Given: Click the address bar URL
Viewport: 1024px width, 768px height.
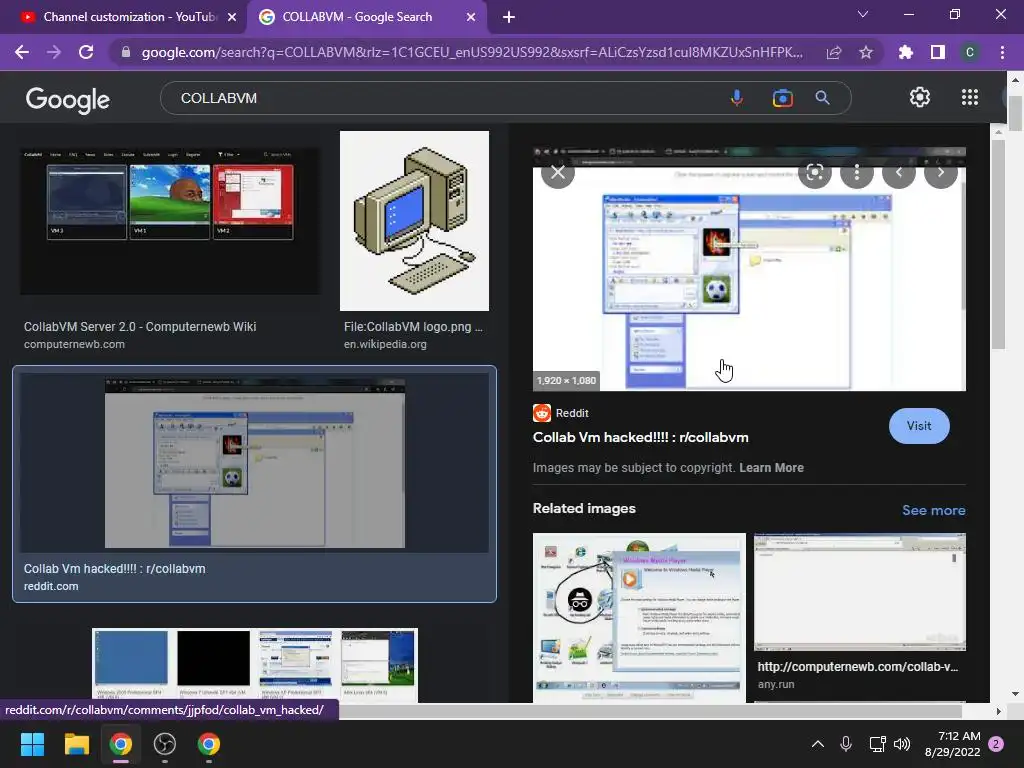Looking at the screenshot, I should click(472, 52).
